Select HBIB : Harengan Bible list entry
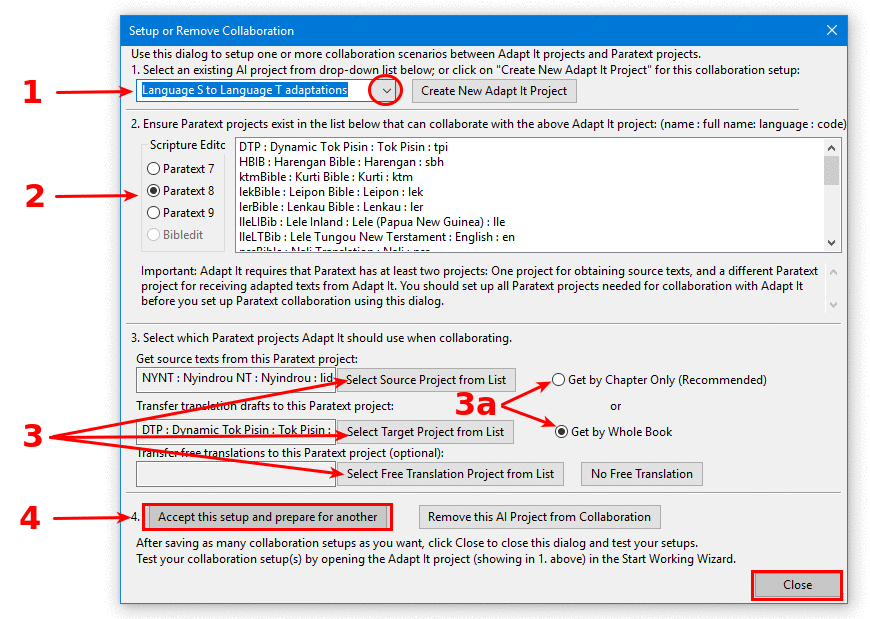This screenshot has width=870, height=619. [341, 162]
